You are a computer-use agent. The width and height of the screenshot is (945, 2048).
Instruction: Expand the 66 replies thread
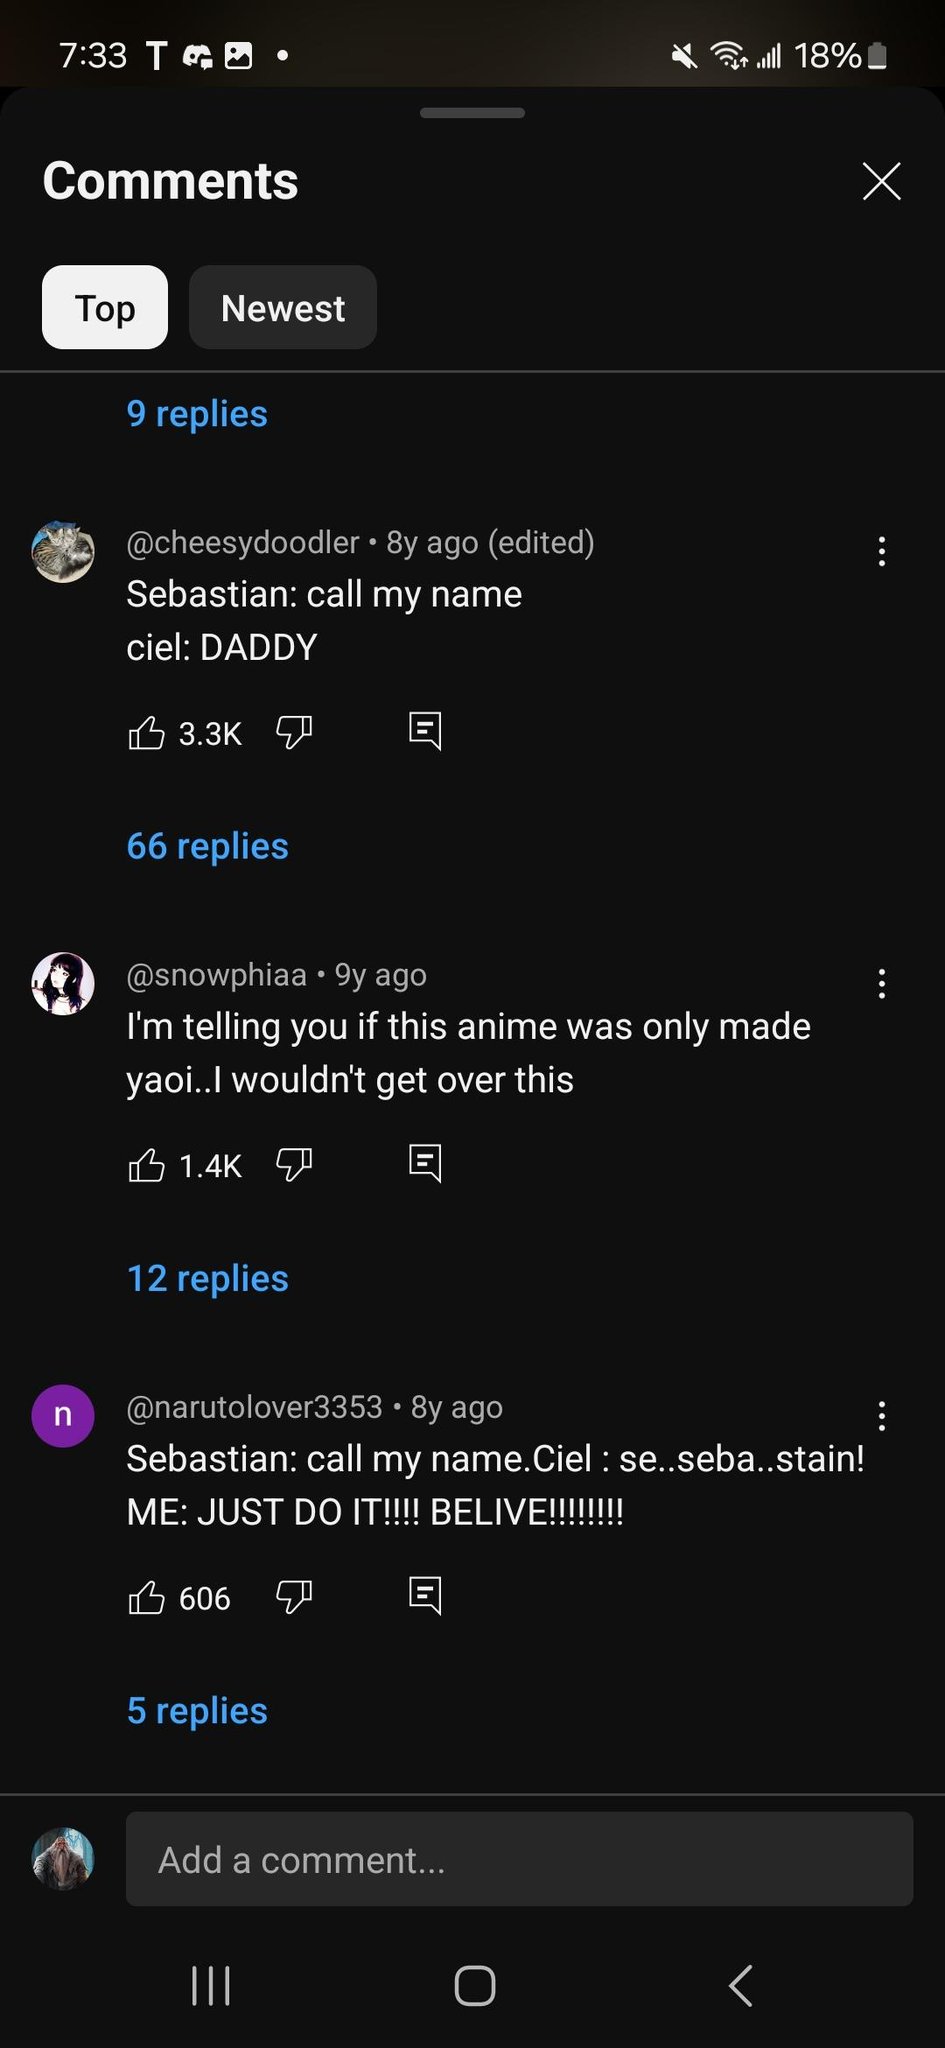pyautogui.click(x=207, y=846)
